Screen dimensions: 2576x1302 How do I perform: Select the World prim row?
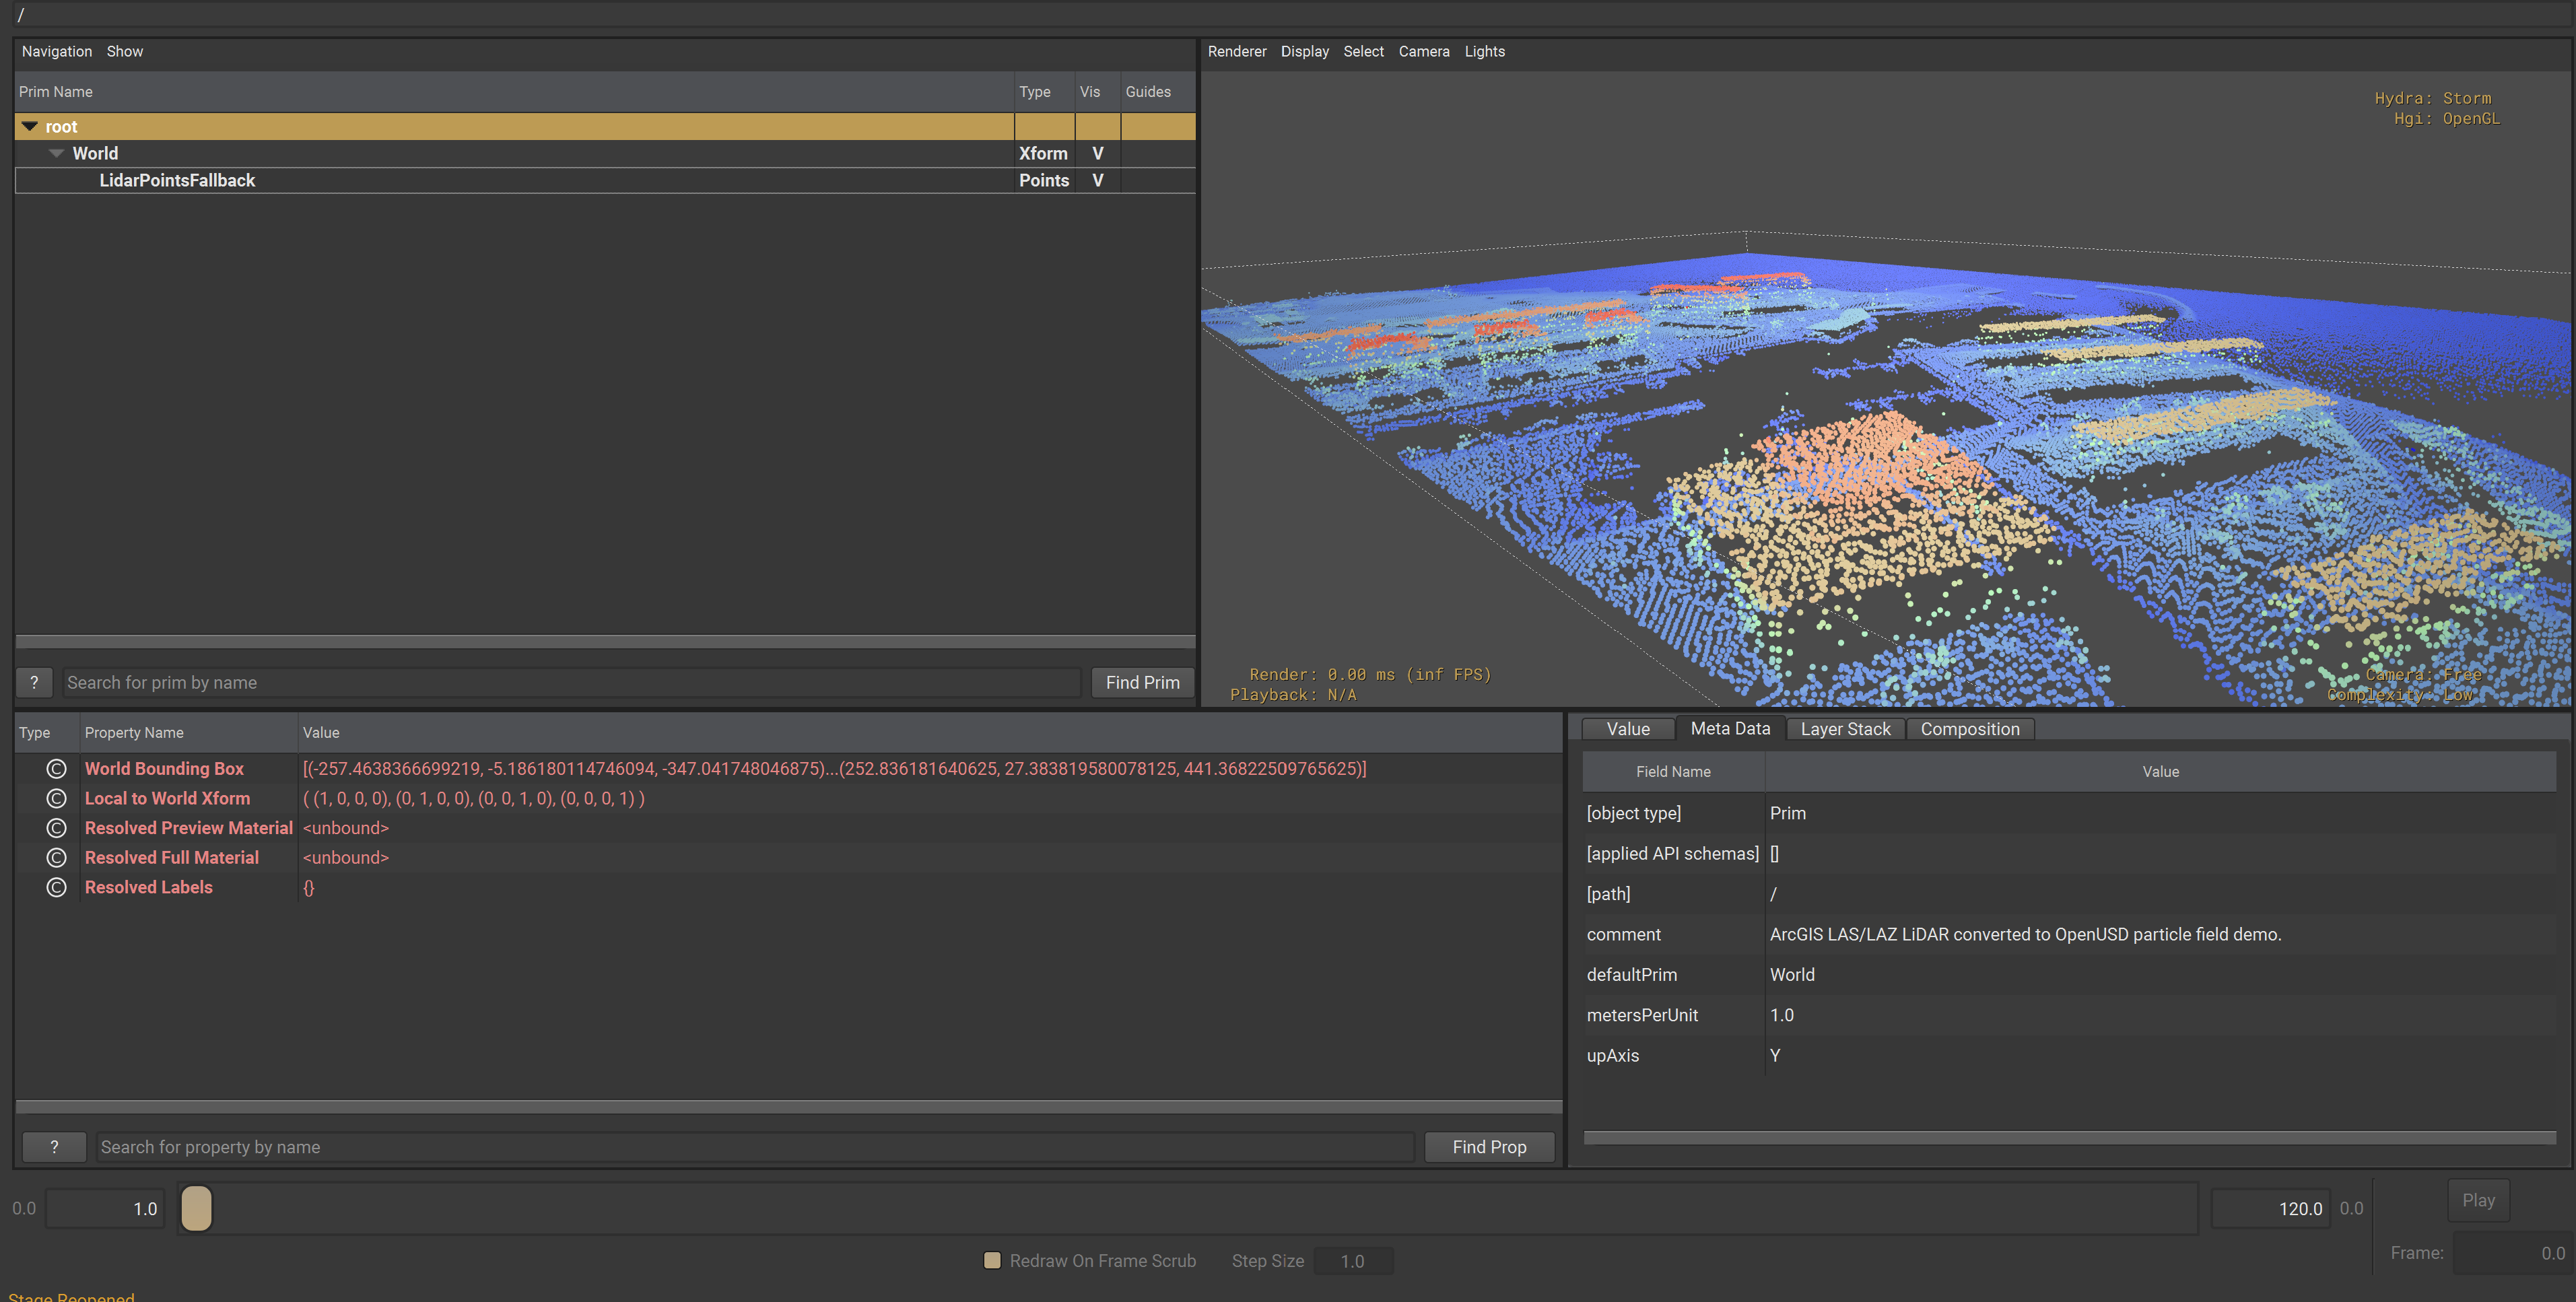pos(605,153)
